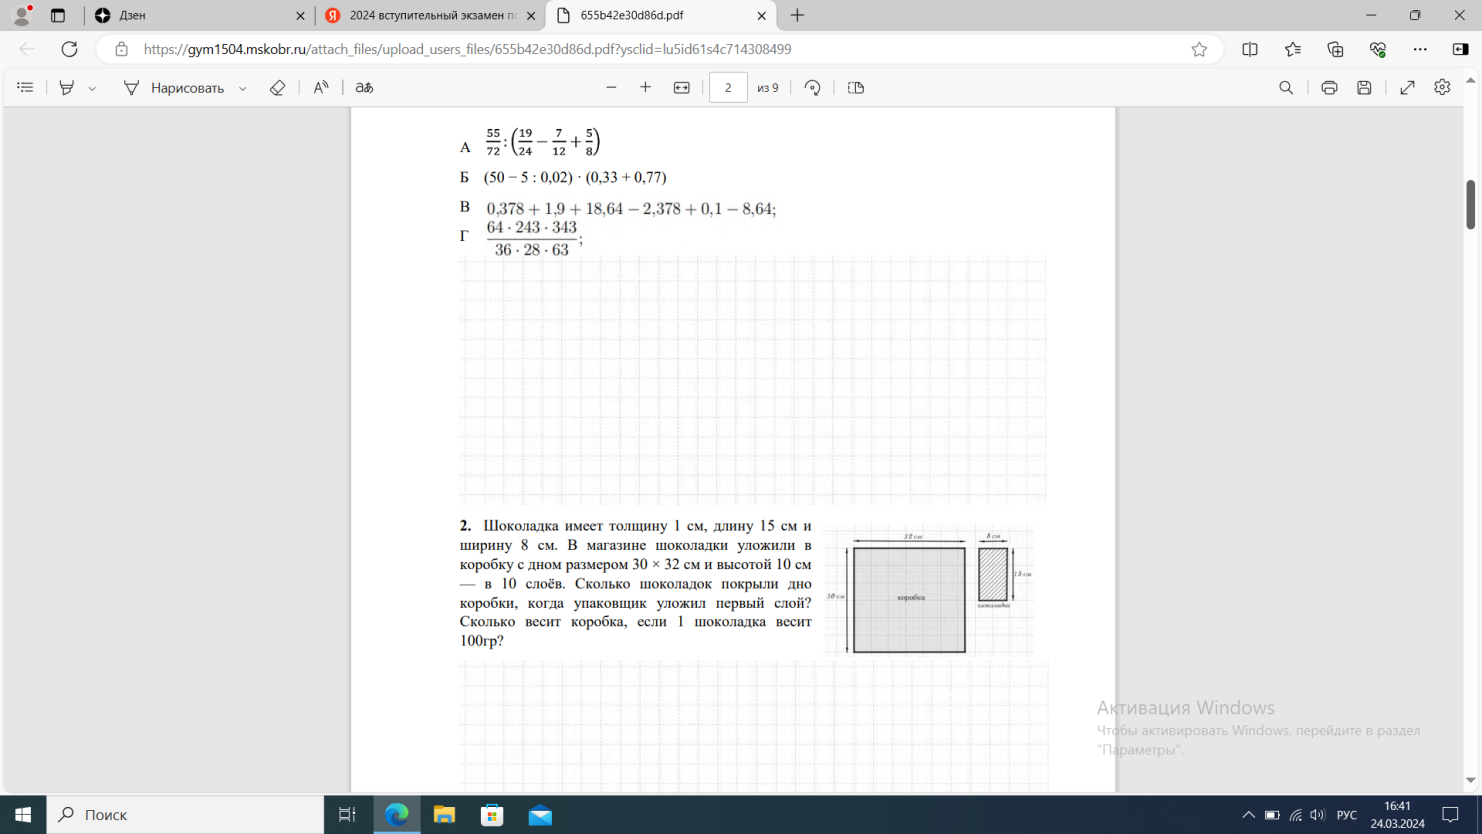Click the vertical scrollbar thumb
This screenshot has width=1482, height=834.
pos(1470,204)
